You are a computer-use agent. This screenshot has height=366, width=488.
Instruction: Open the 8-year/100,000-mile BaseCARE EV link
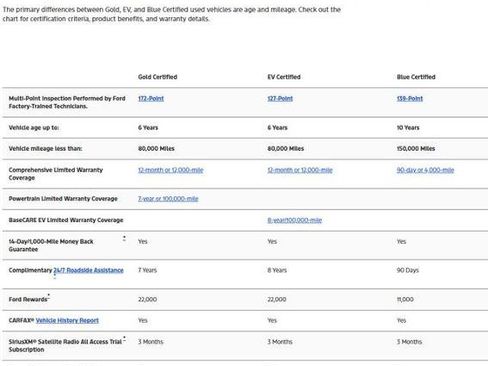tap(295, 220)
